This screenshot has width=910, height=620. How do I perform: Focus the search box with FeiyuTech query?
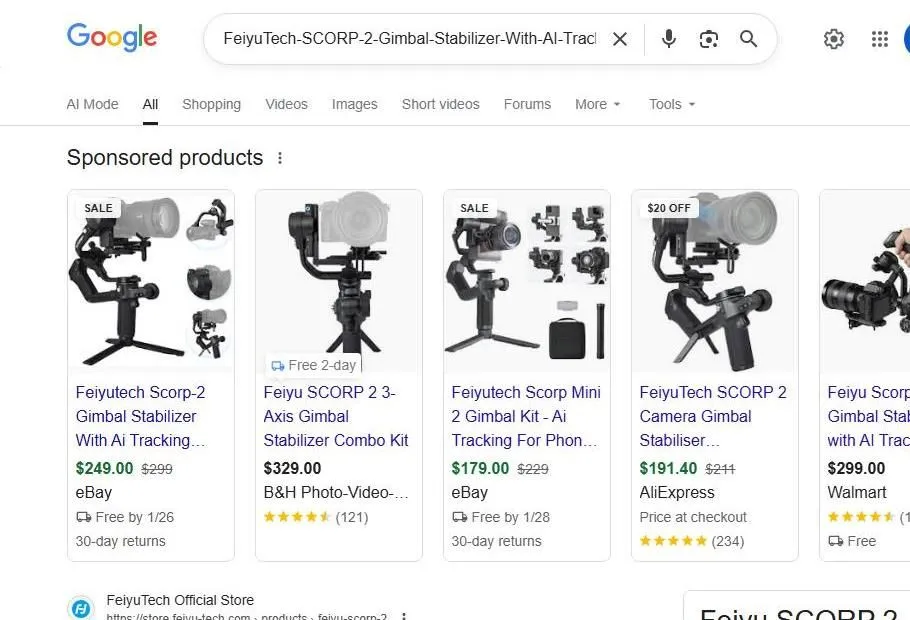tap(410, 39)
